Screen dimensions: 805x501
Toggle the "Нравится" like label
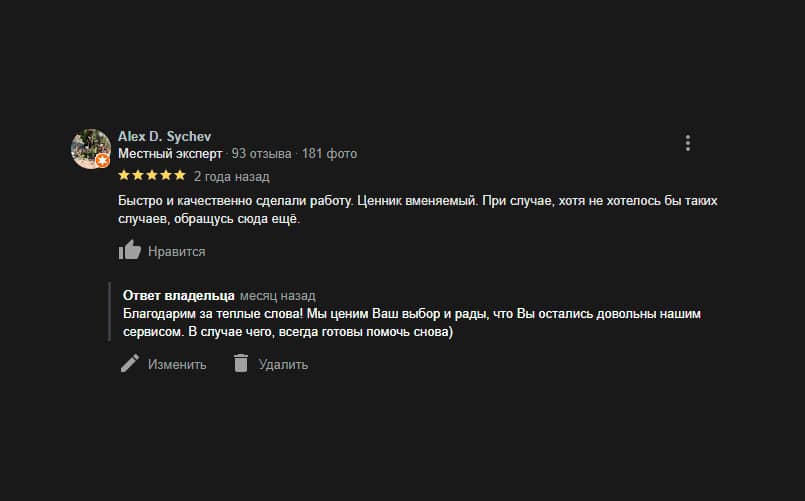[176, 252]
